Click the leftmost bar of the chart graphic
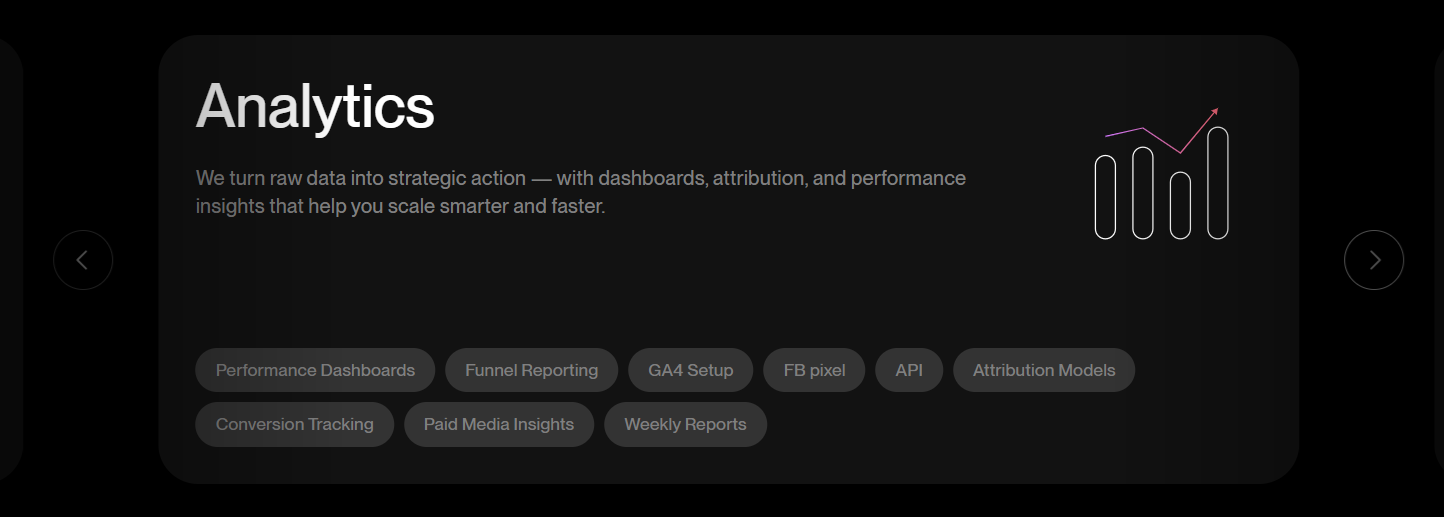The image size is (1444, 517). tap(1105, 197)
